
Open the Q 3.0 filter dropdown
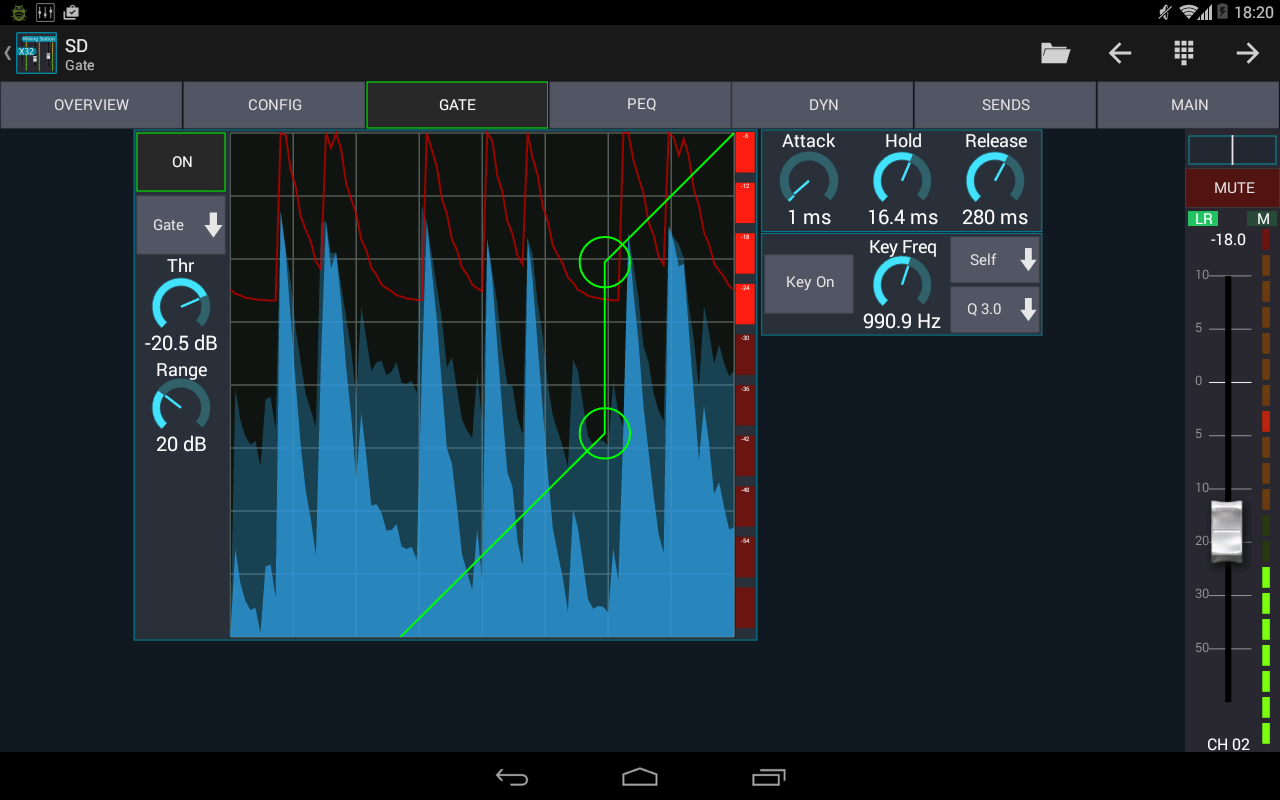click(x=994, y=309)
